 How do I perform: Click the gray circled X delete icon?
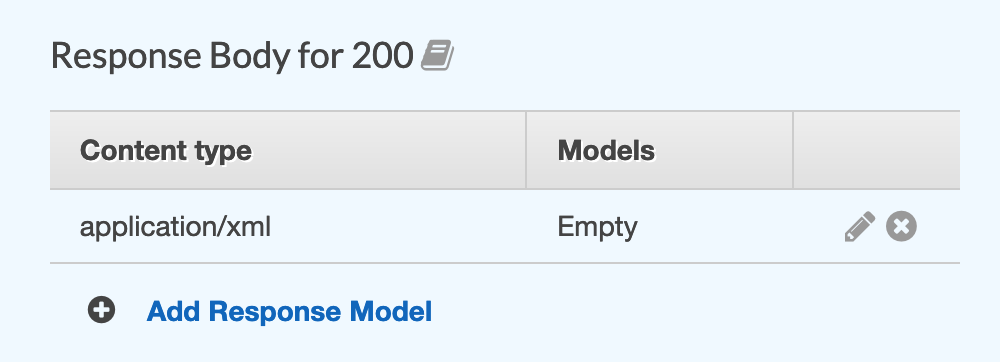[x=901, y=227]
